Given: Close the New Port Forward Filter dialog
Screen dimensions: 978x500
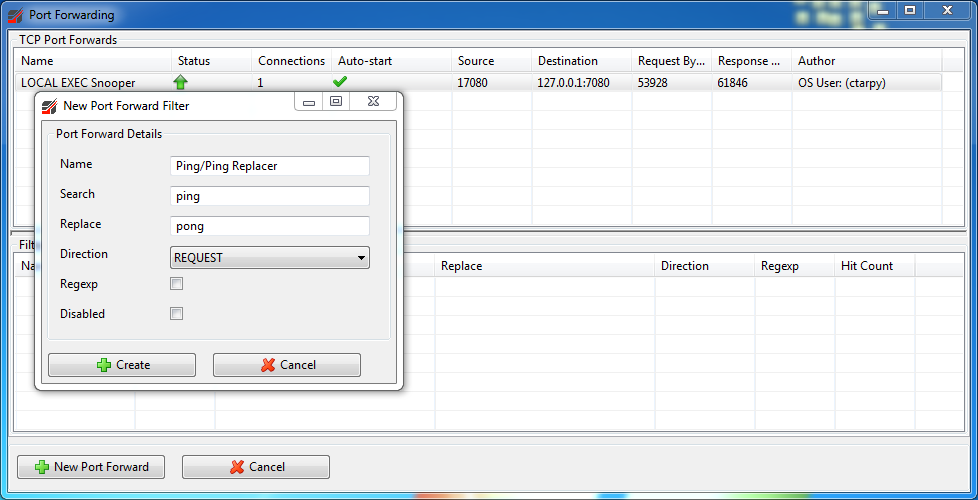Looking at the screenshot, I should pos(372,102).
